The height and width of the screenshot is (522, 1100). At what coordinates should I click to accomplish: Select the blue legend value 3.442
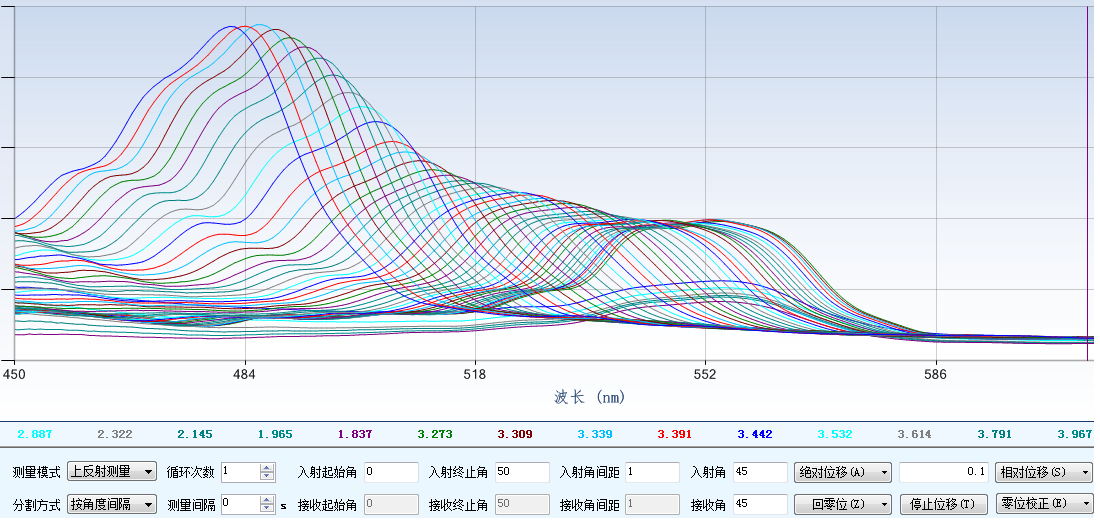754,434
